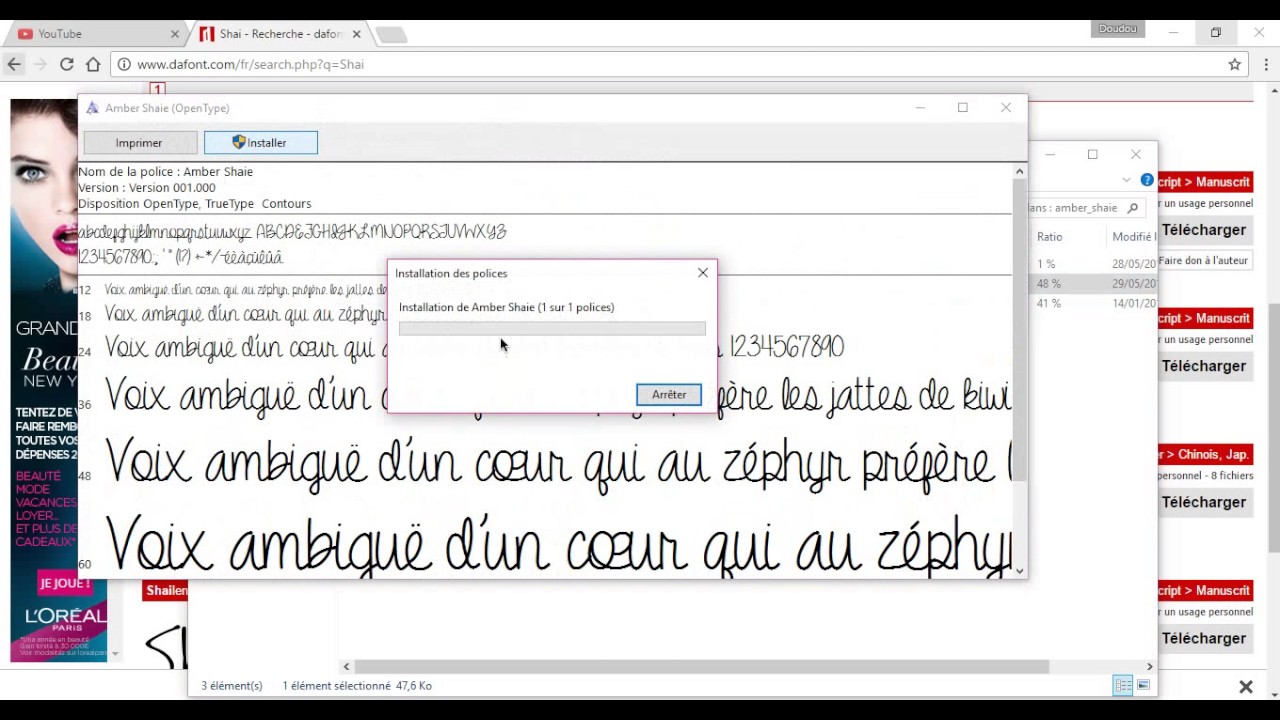
Task: Expand the ribbon chevron in Explorer window
Action: tap(1127, 180)
